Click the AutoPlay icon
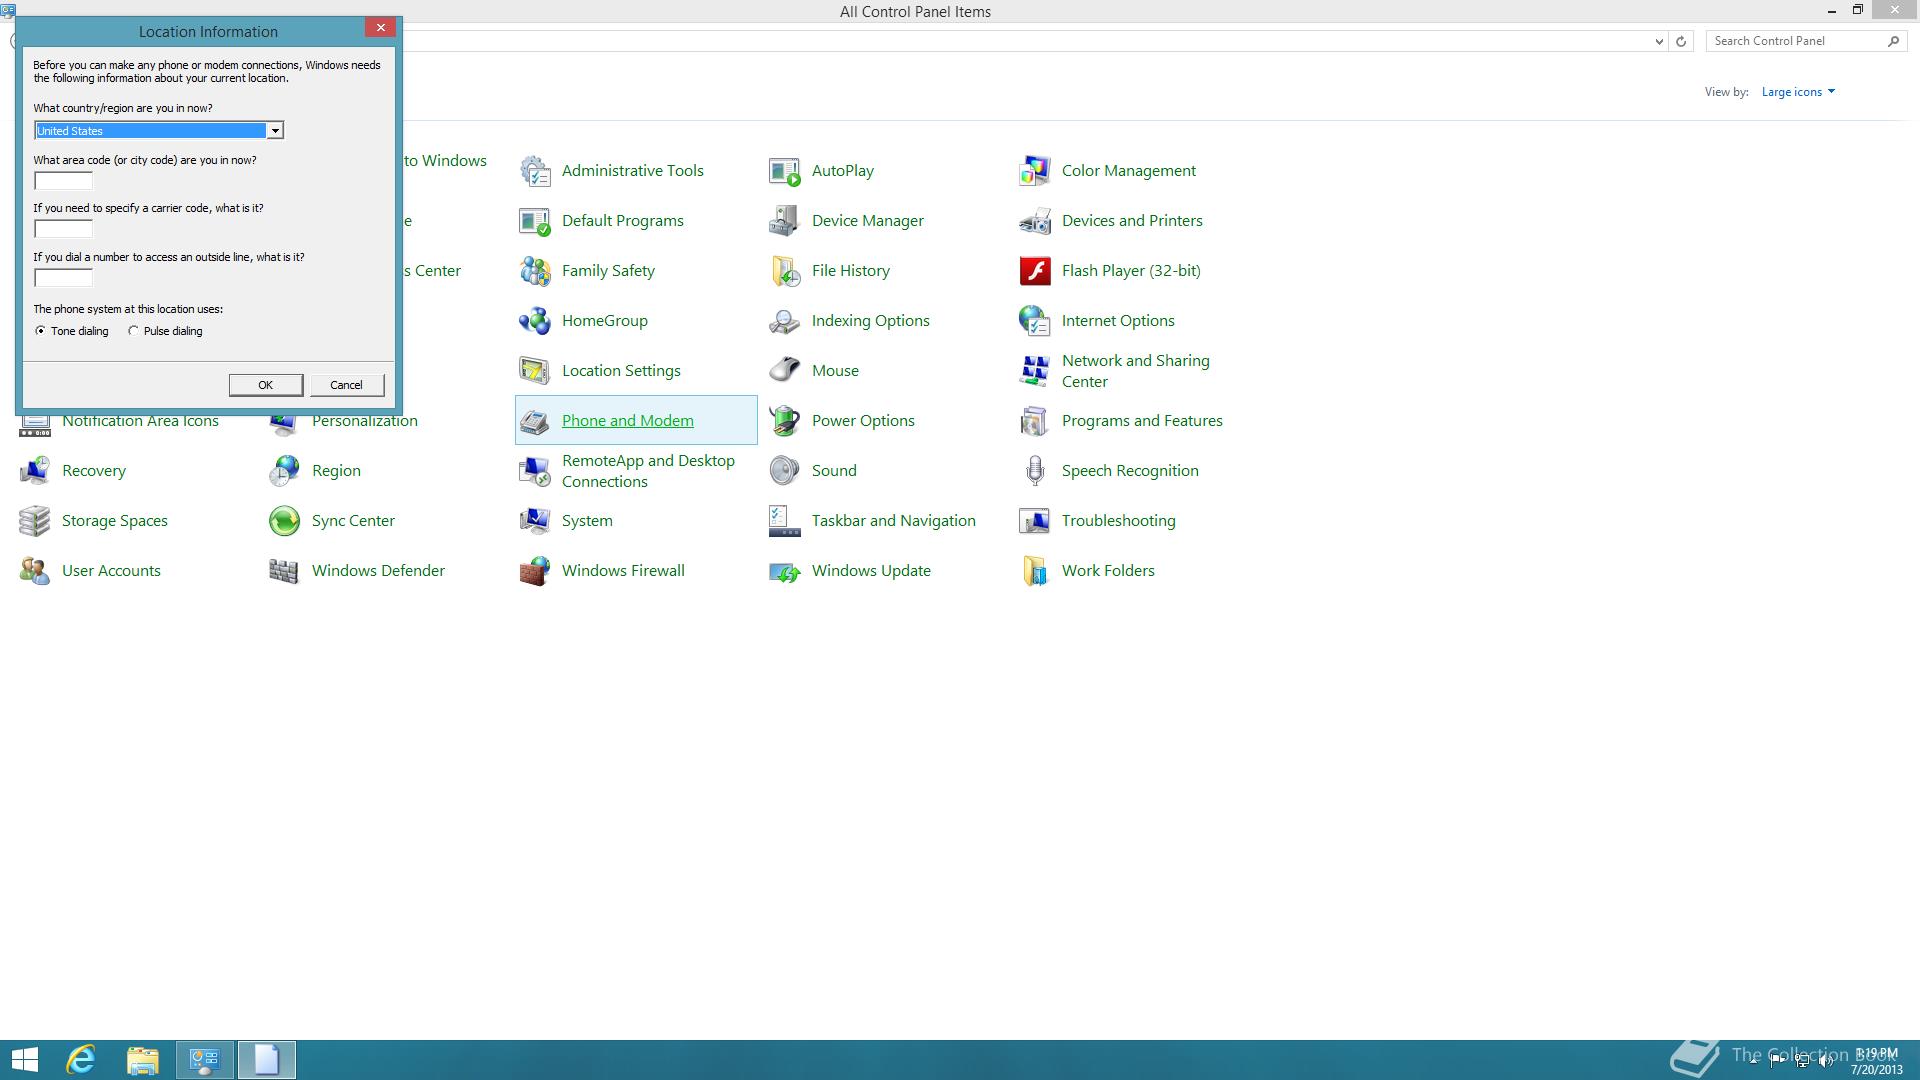The height and width of the screenshot is (1080, 1920). [x=785, y=171]
